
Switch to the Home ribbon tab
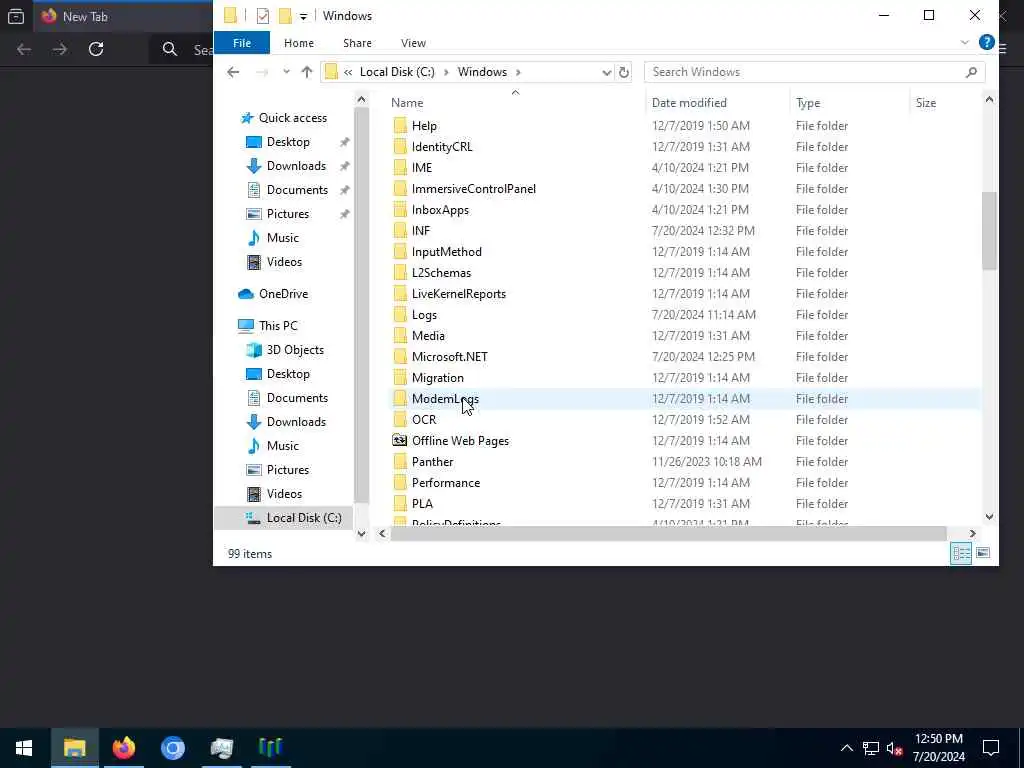[x=298, y=43]
